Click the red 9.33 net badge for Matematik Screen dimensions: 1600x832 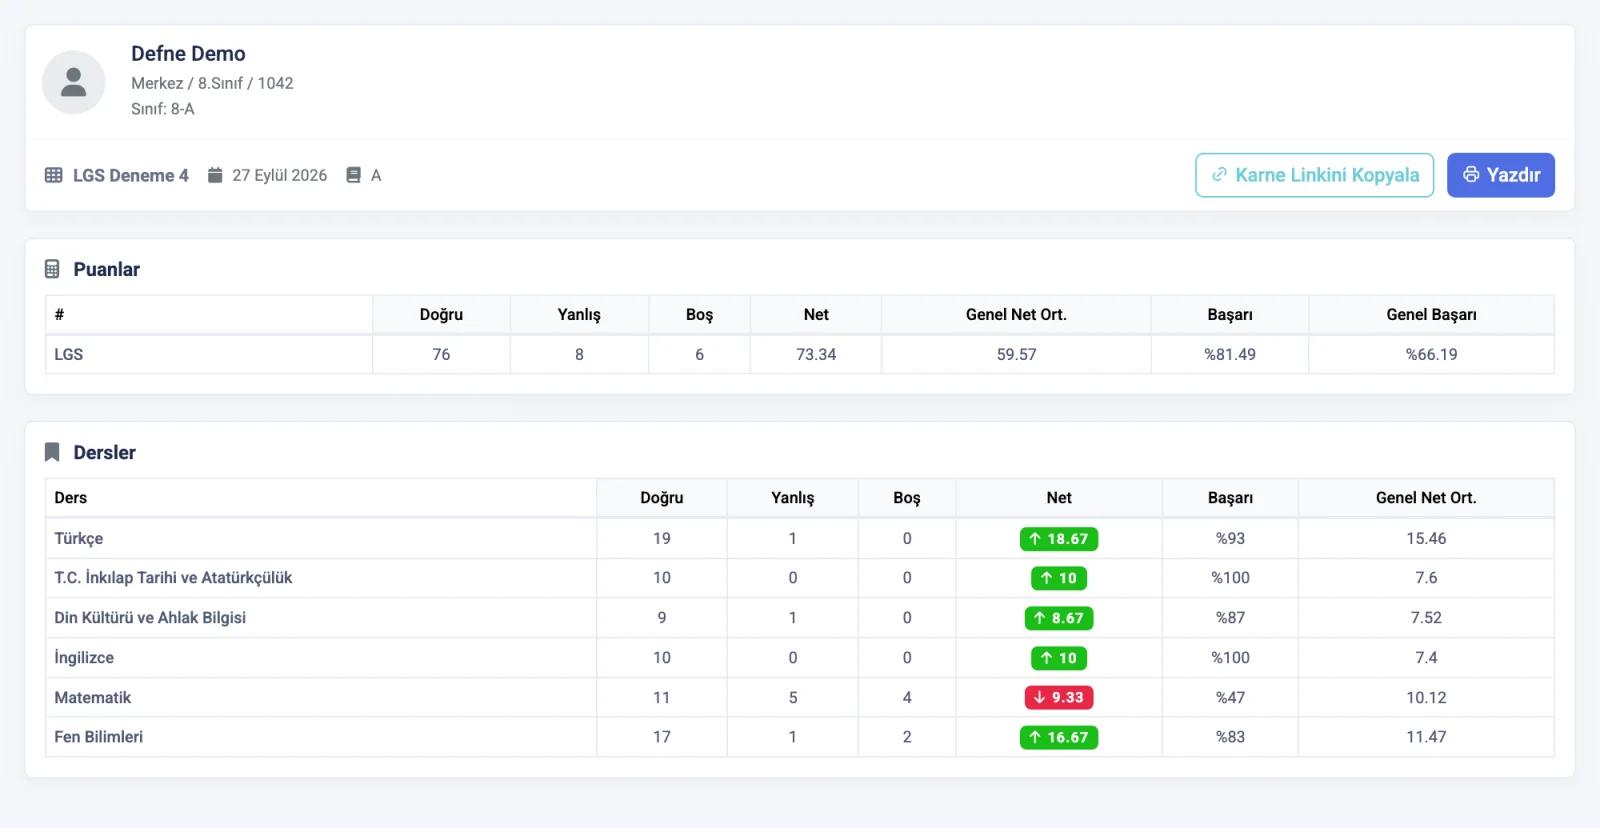pos(1059,697)
